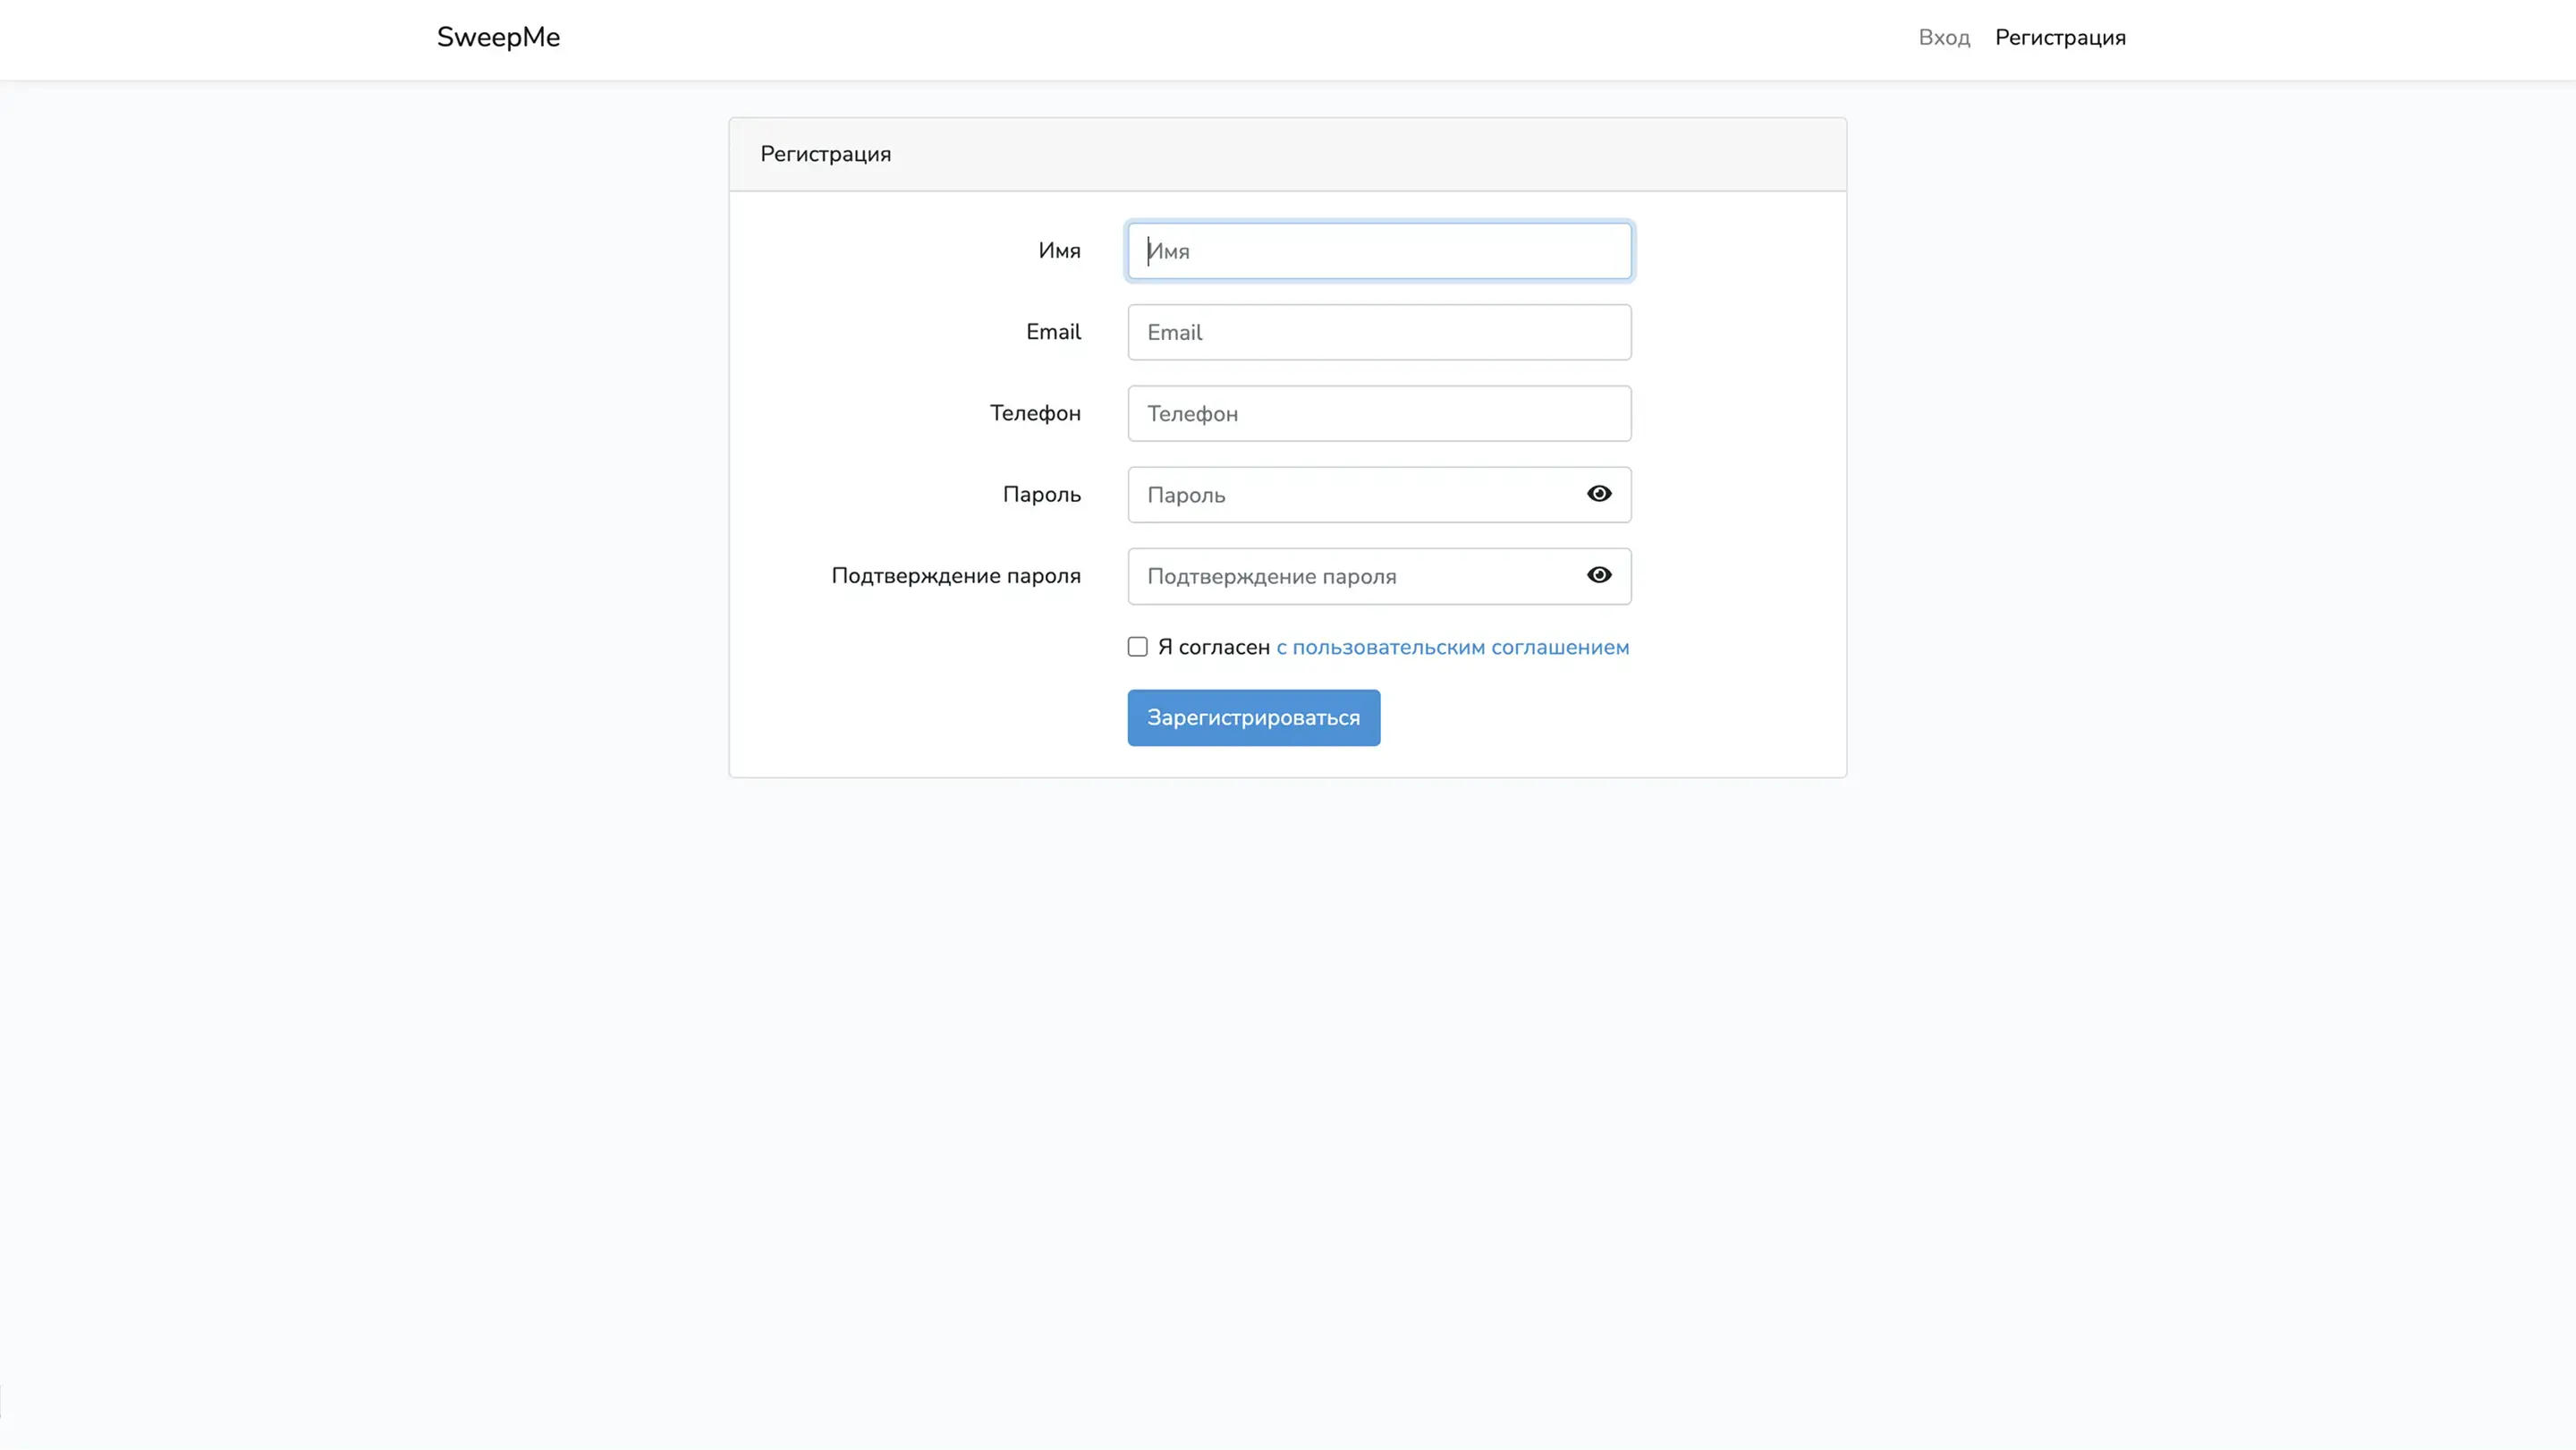The image size is (2576, 1450).
Task: Click the Пароль field label
Action: 1041,494
